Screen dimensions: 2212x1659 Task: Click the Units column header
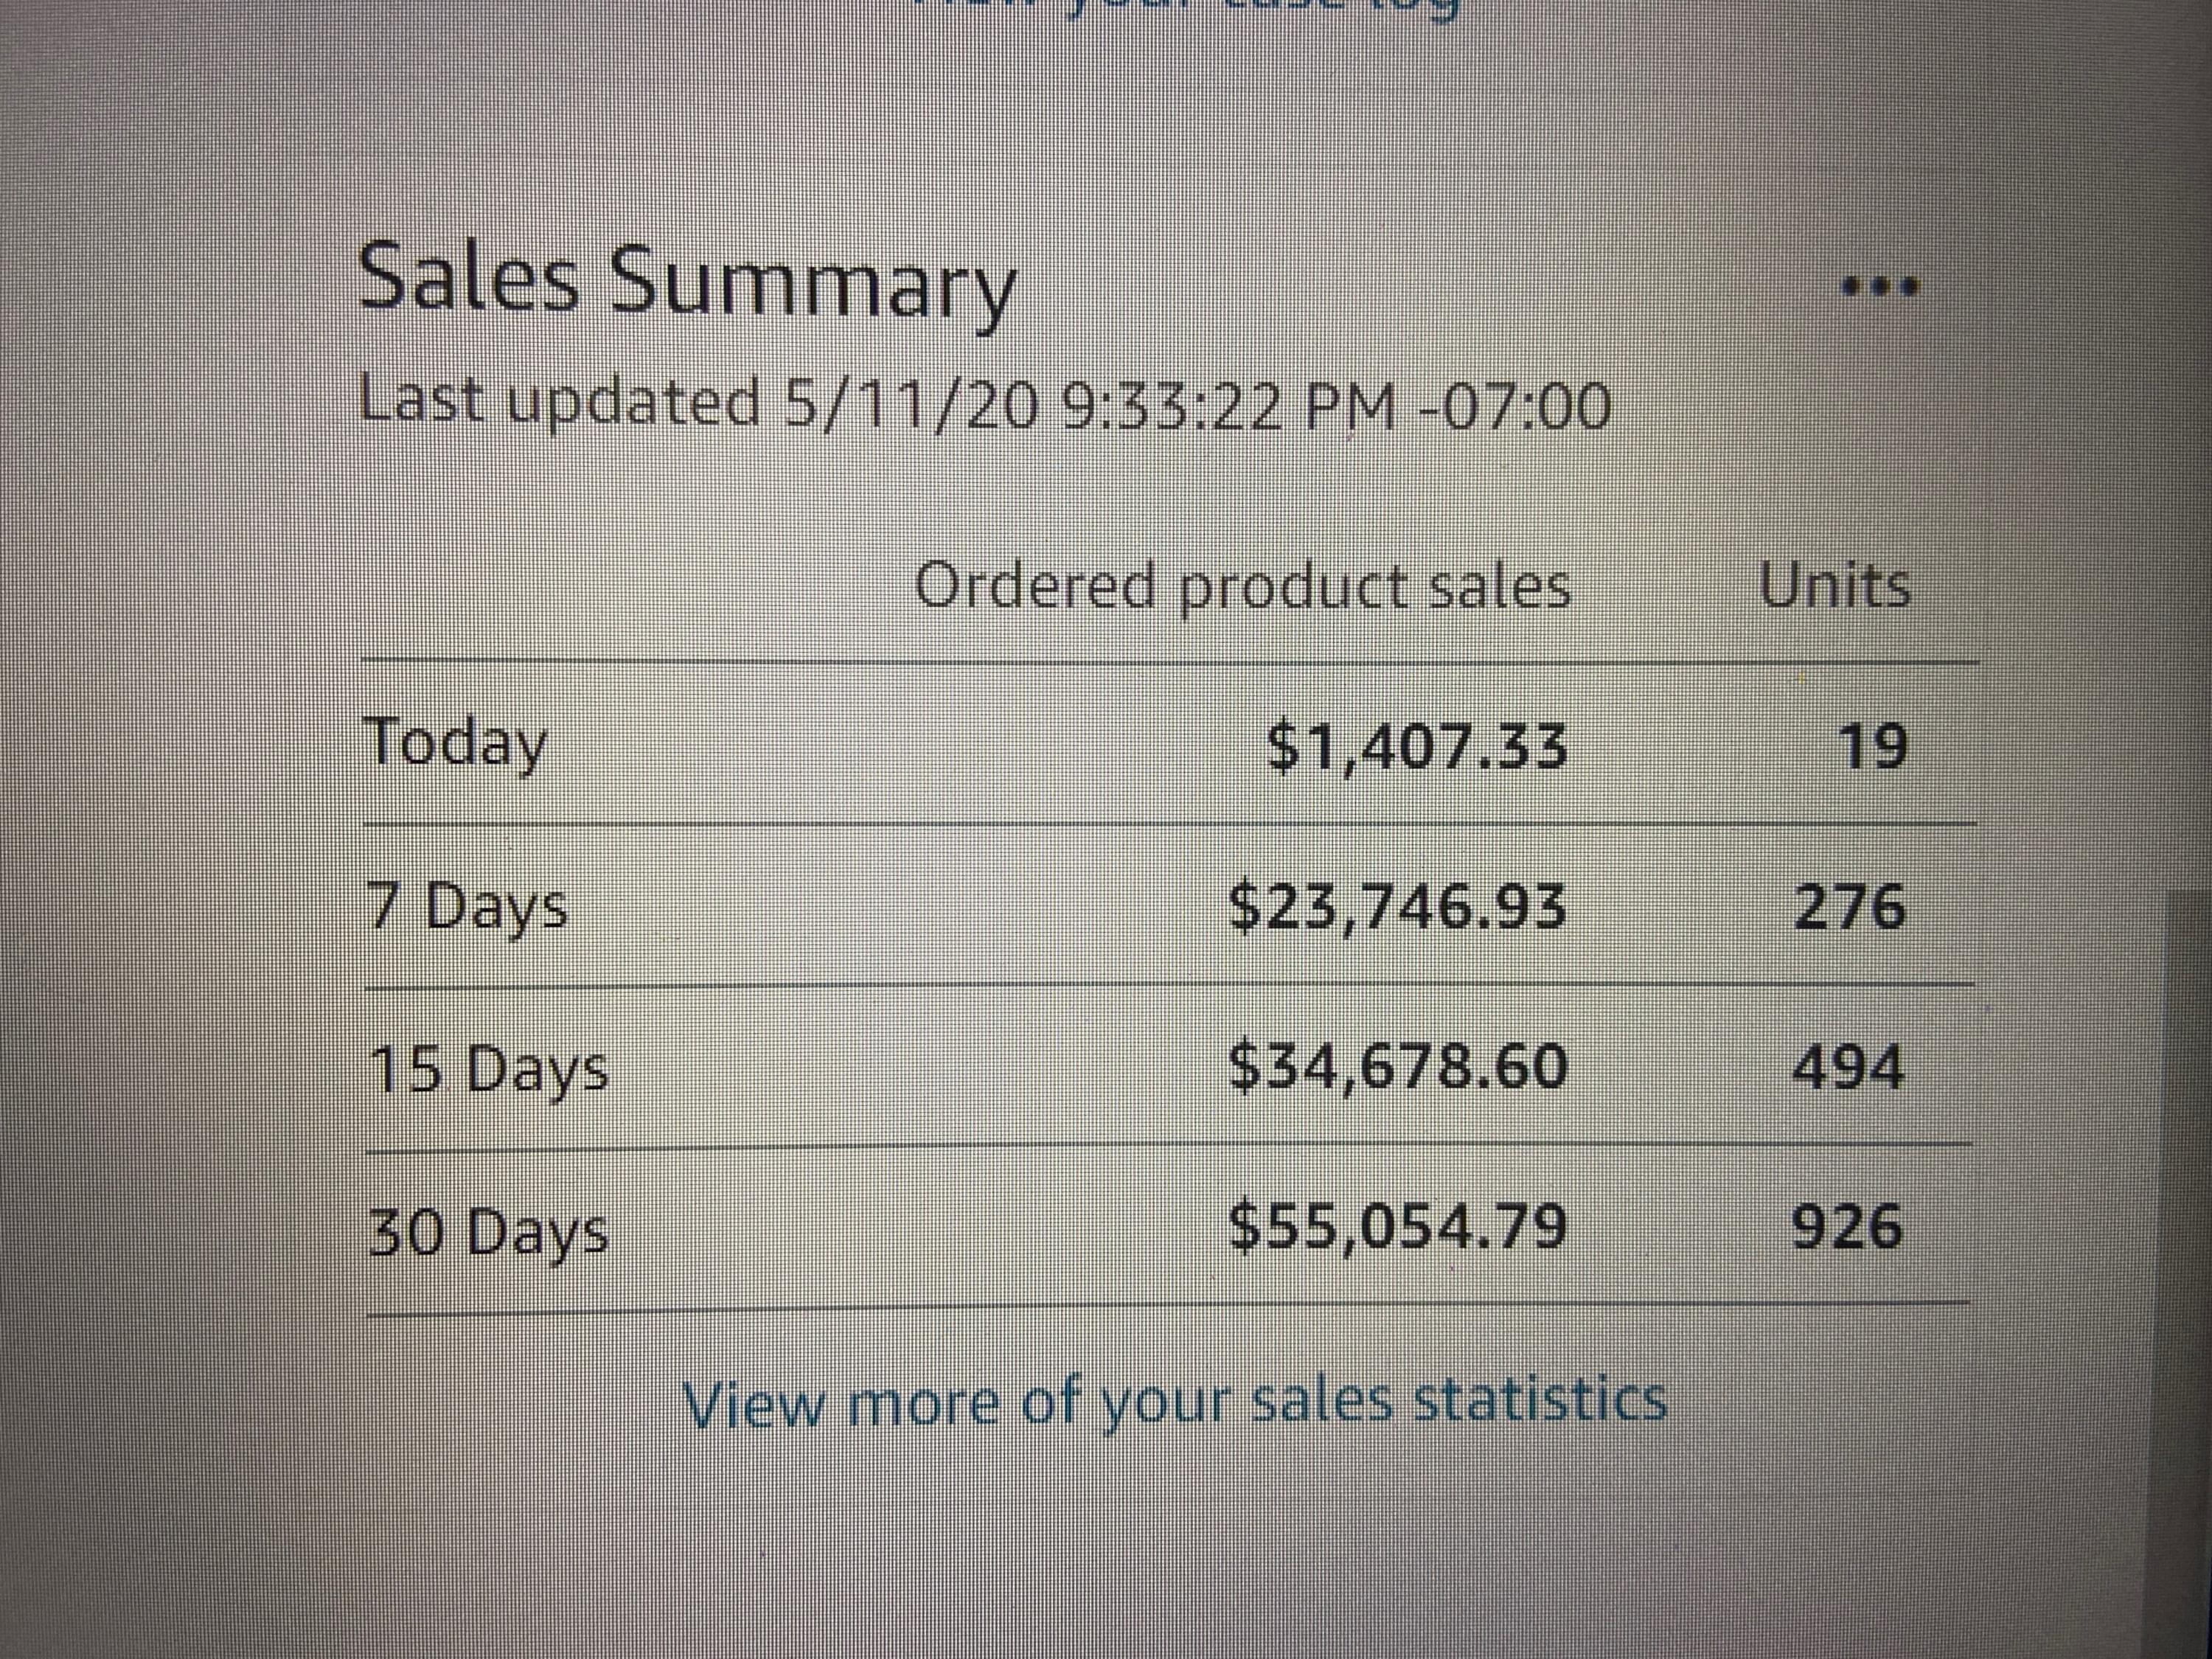point(1834,586)
